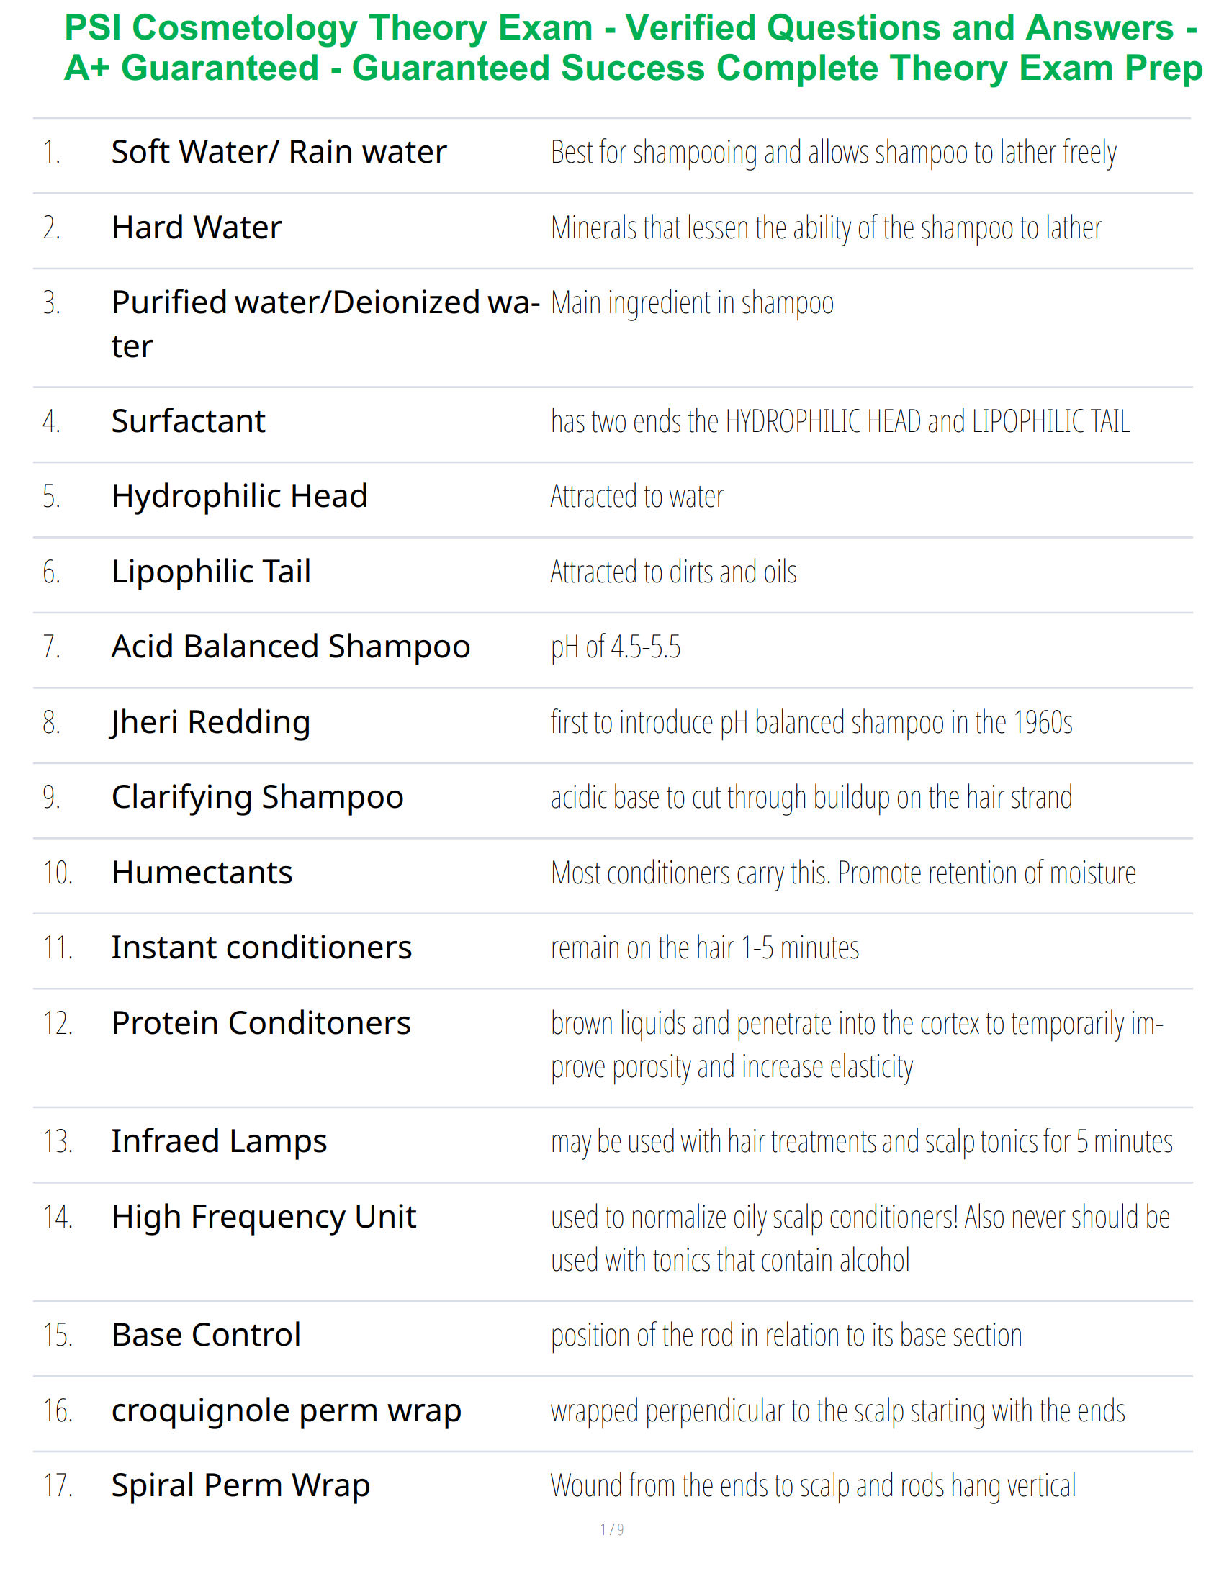The height and width of the screenshot is (1584, 1224).
Task: Select Clarifying Shampoo term
Action: click(x=258, y=798)
